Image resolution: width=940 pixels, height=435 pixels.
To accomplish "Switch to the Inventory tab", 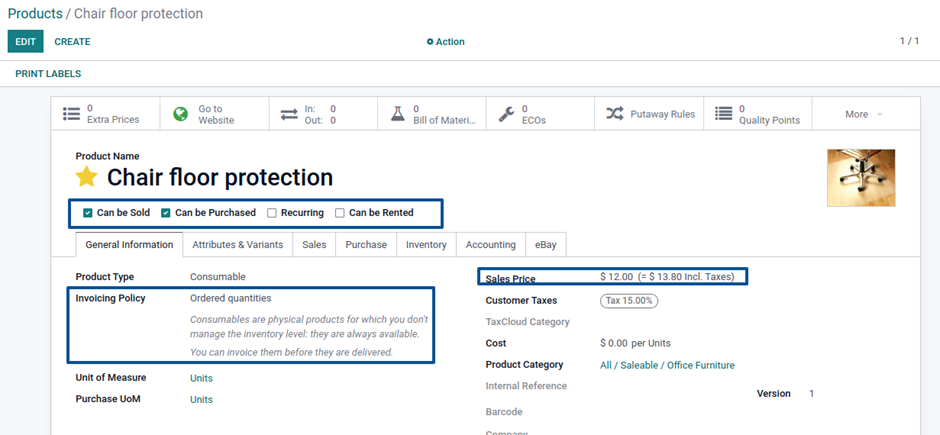I will point(426,244).
